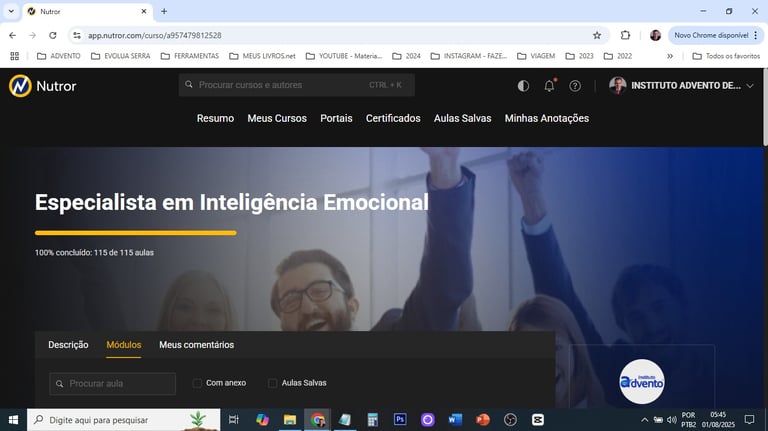768x431 pixels.
Task: Click the course progress bar
Action: [136, 233]
